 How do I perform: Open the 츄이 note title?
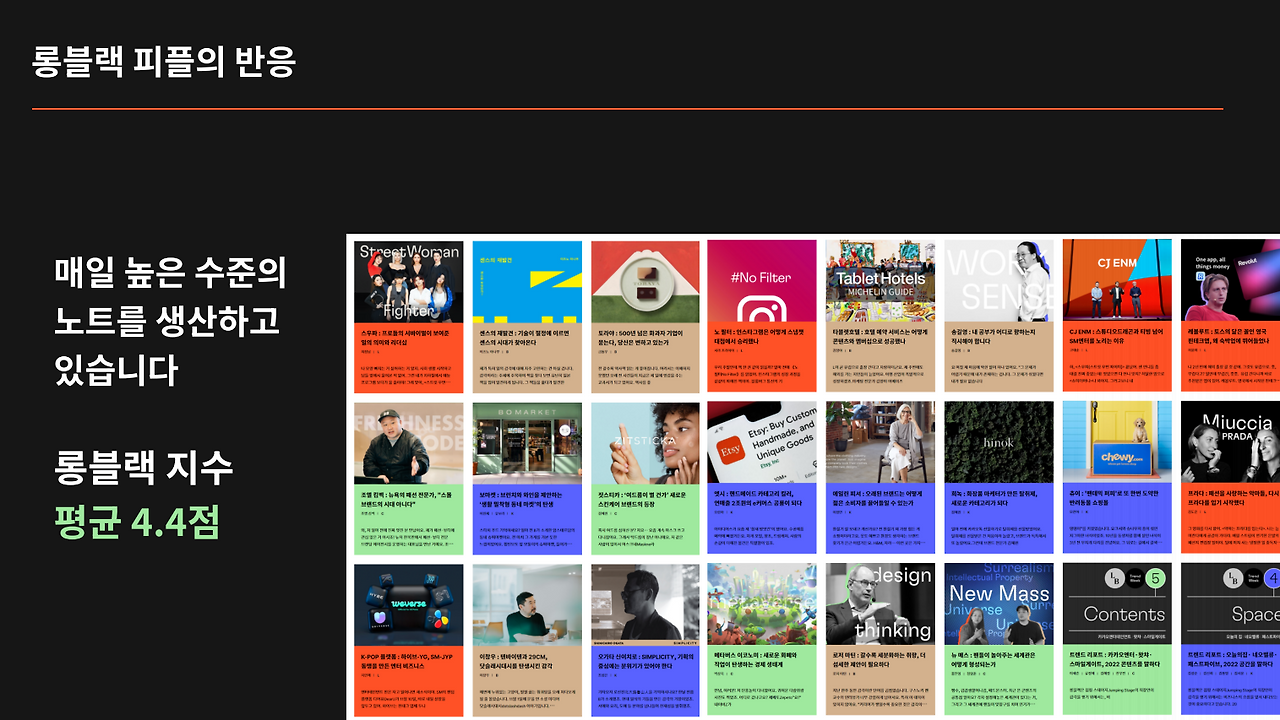click(1116, 498)
